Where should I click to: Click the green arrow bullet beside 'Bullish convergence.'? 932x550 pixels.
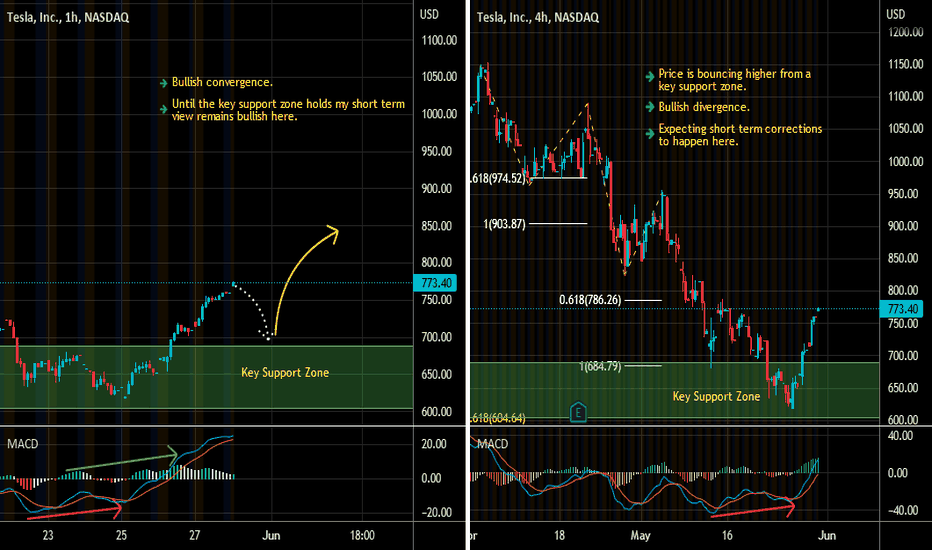(x=163, y=83)
